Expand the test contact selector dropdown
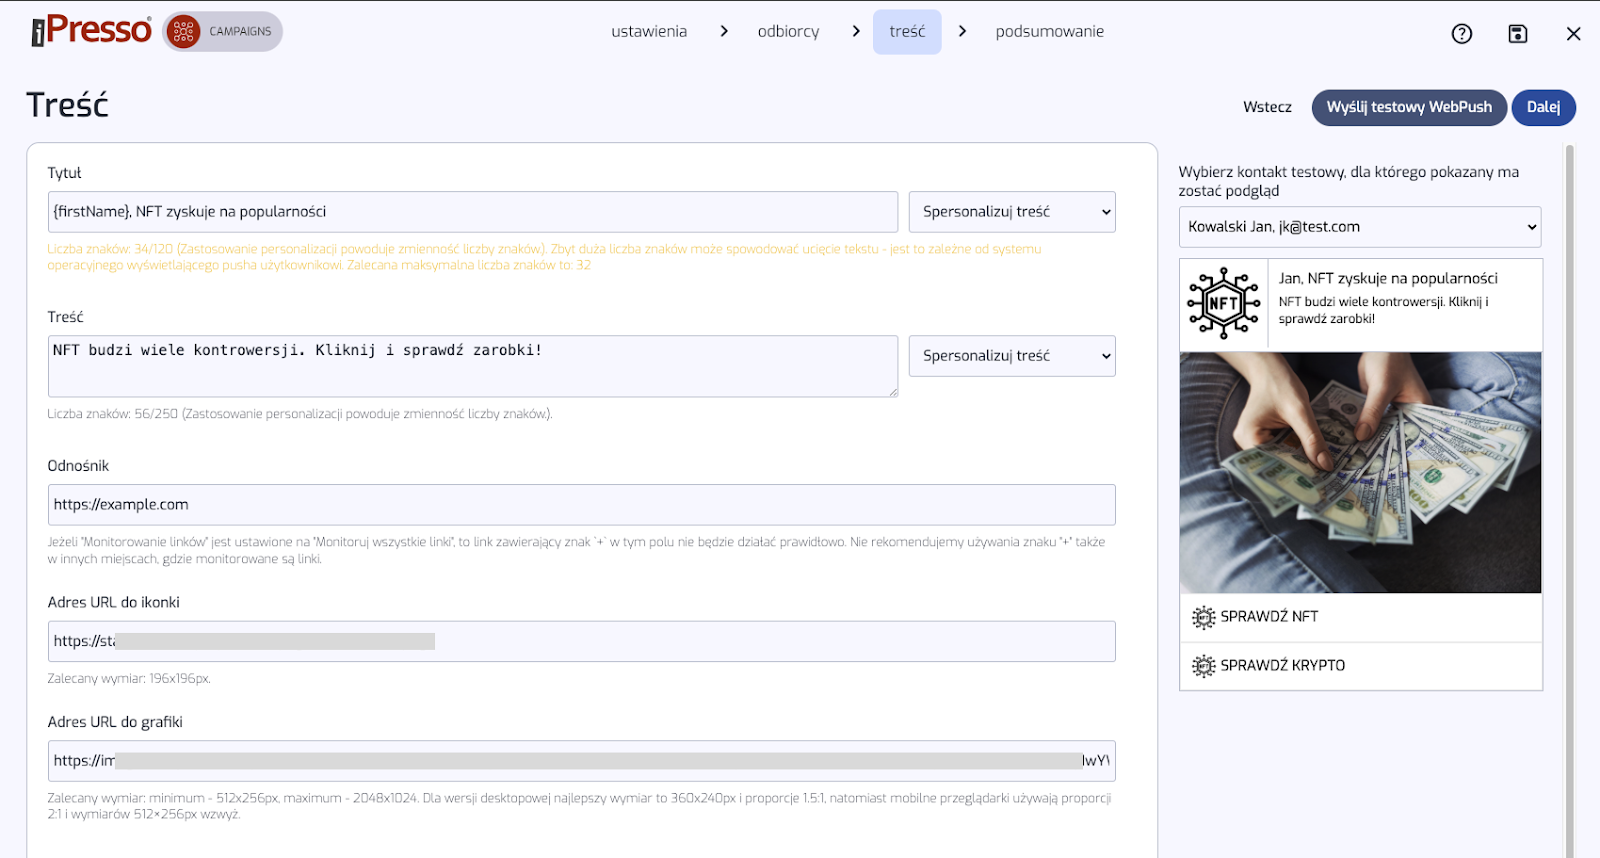1600x858 pixels. (x=1359, y=227)
